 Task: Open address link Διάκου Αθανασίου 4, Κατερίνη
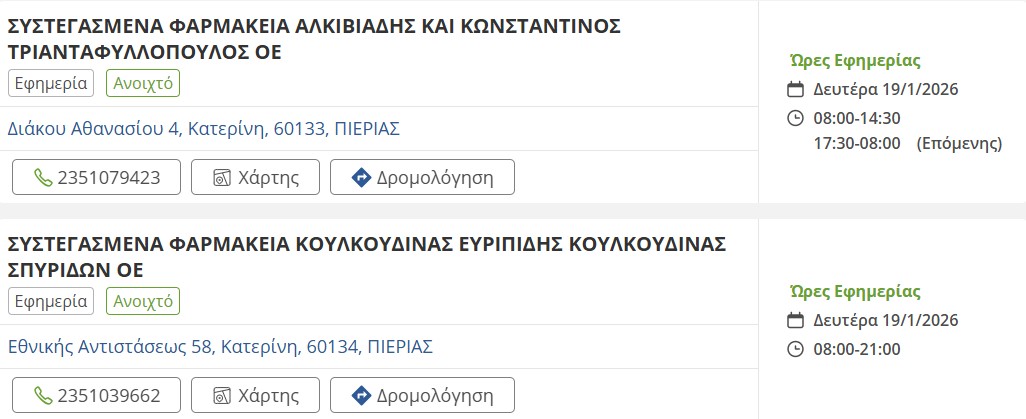point(204,129)
